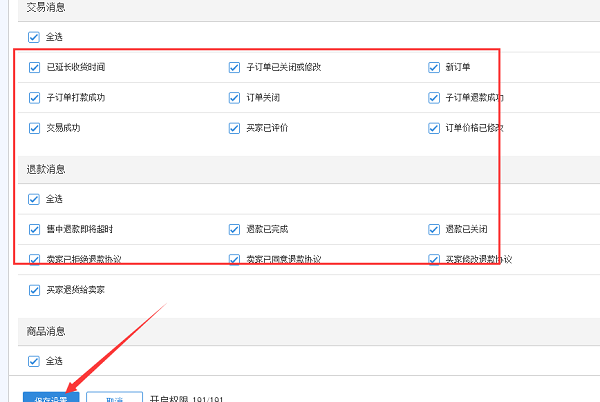
Task: Toggle the 子订单已关闭或修改 checkbox
Action: 234,67
